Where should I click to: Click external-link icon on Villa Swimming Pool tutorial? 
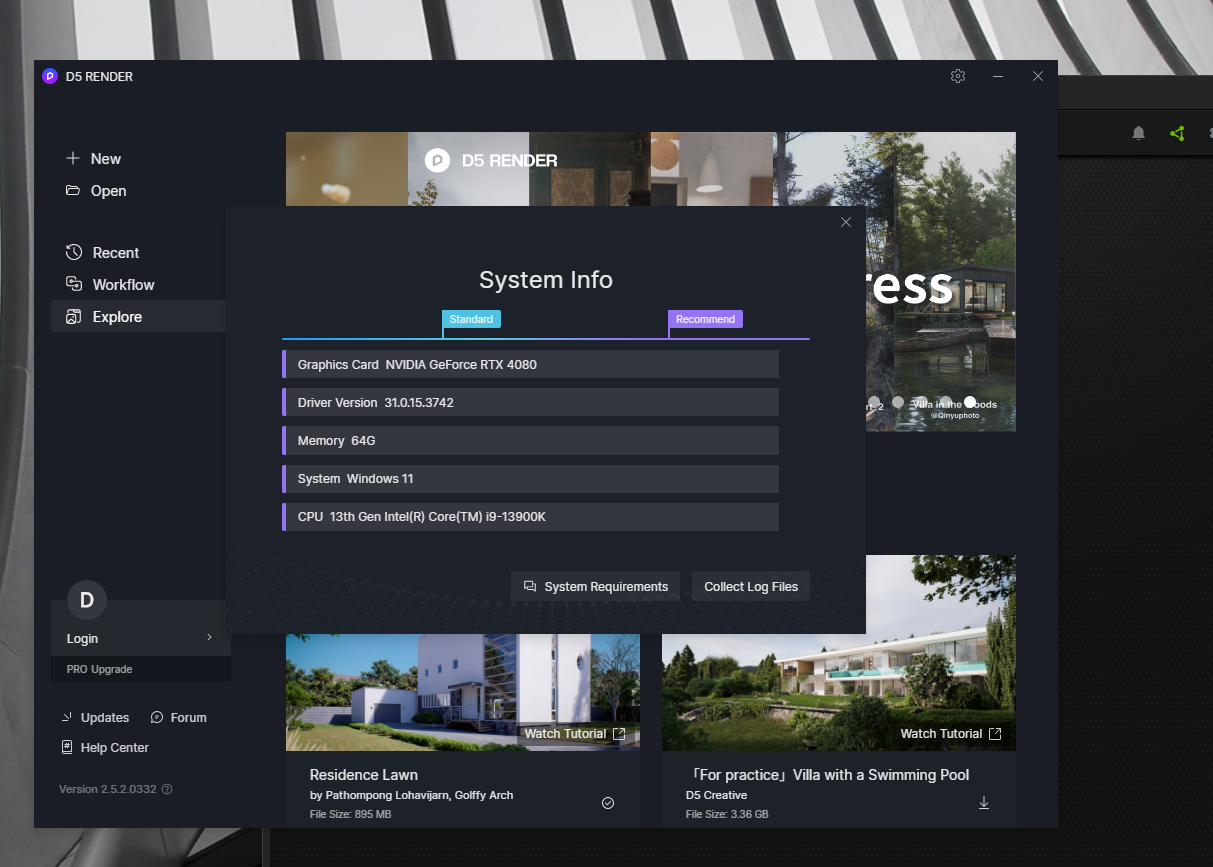[995, 734]
